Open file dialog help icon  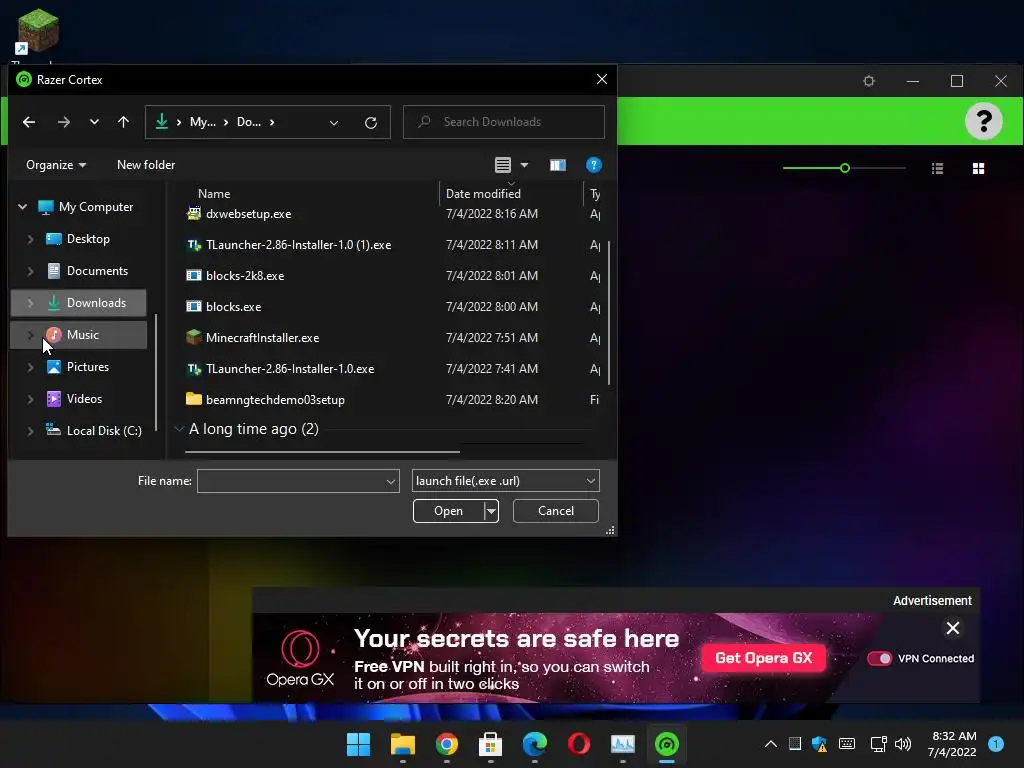coord(594,165)
